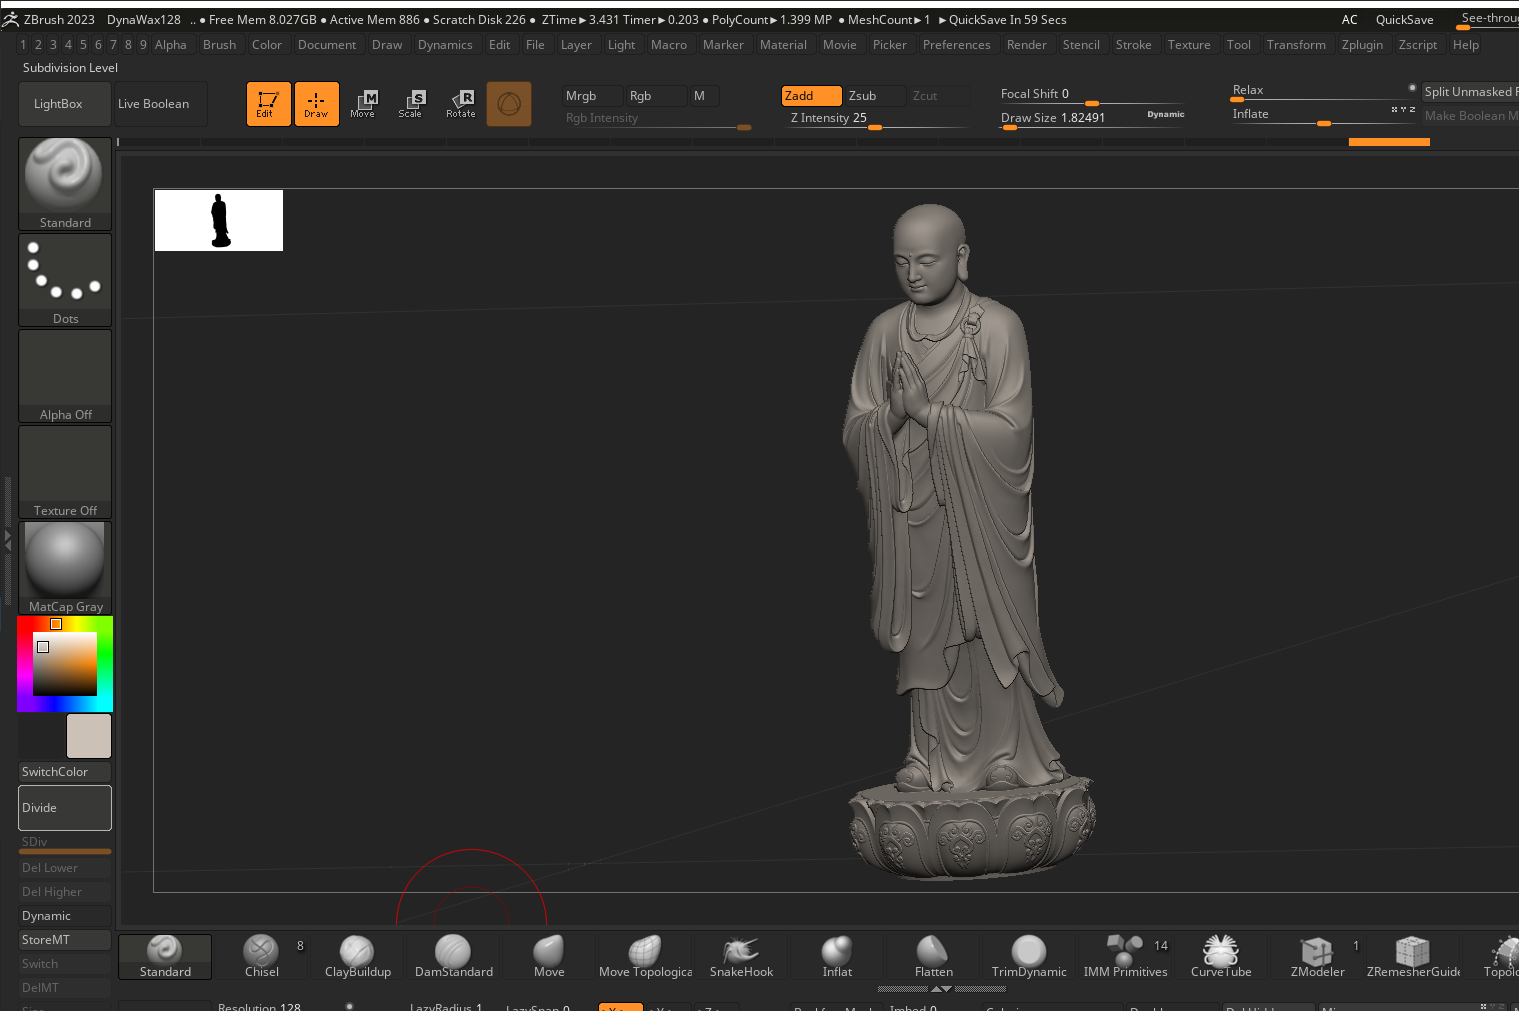
Task: Select the ZModeler brush
Action: click(x=1317, y=956)
